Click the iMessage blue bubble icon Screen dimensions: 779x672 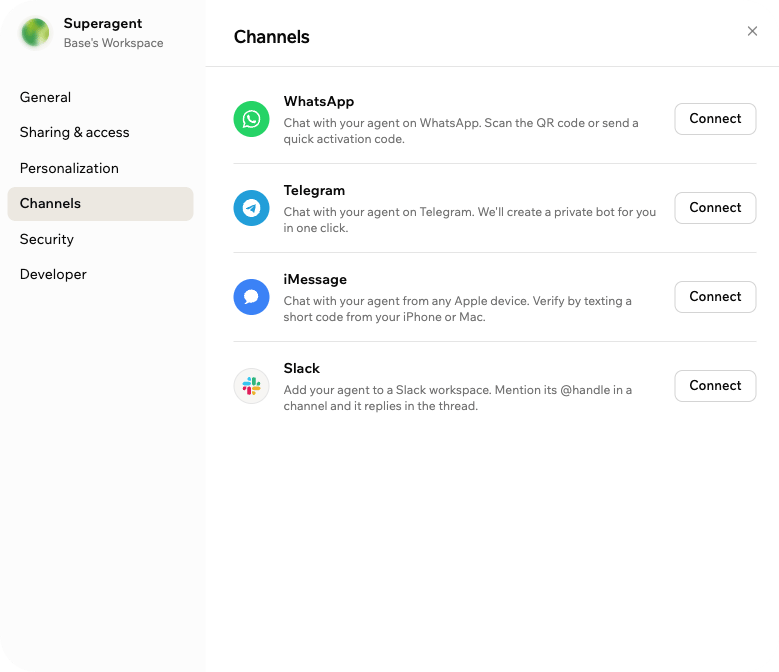(x=251, y=297)
